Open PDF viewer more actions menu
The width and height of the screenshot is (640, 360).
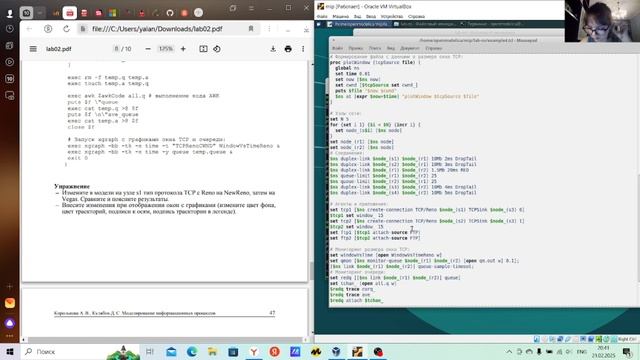[x=303, y=49]
